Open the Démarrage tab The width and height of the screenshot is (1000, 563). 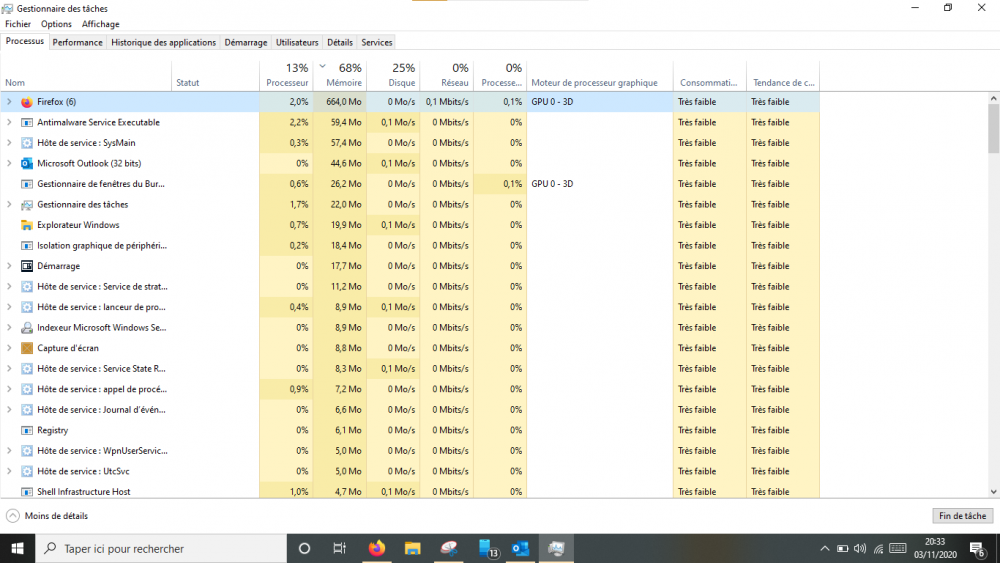pos(245,42)
